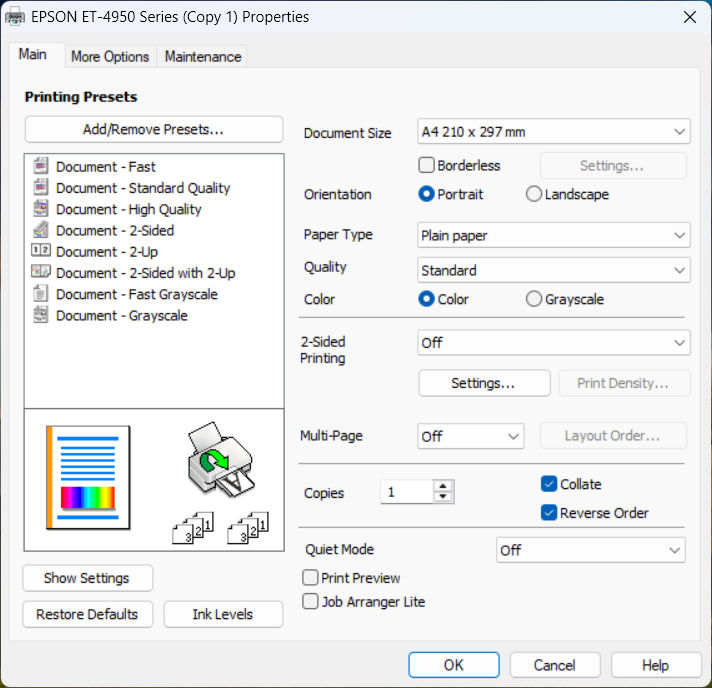Open the Ink Levels button

point(222,614)
